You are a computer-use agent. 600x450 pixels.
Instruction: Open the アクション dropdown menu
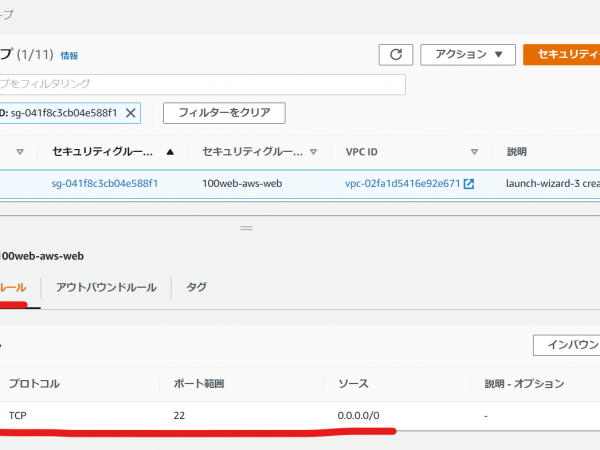(x=468, y=55)
